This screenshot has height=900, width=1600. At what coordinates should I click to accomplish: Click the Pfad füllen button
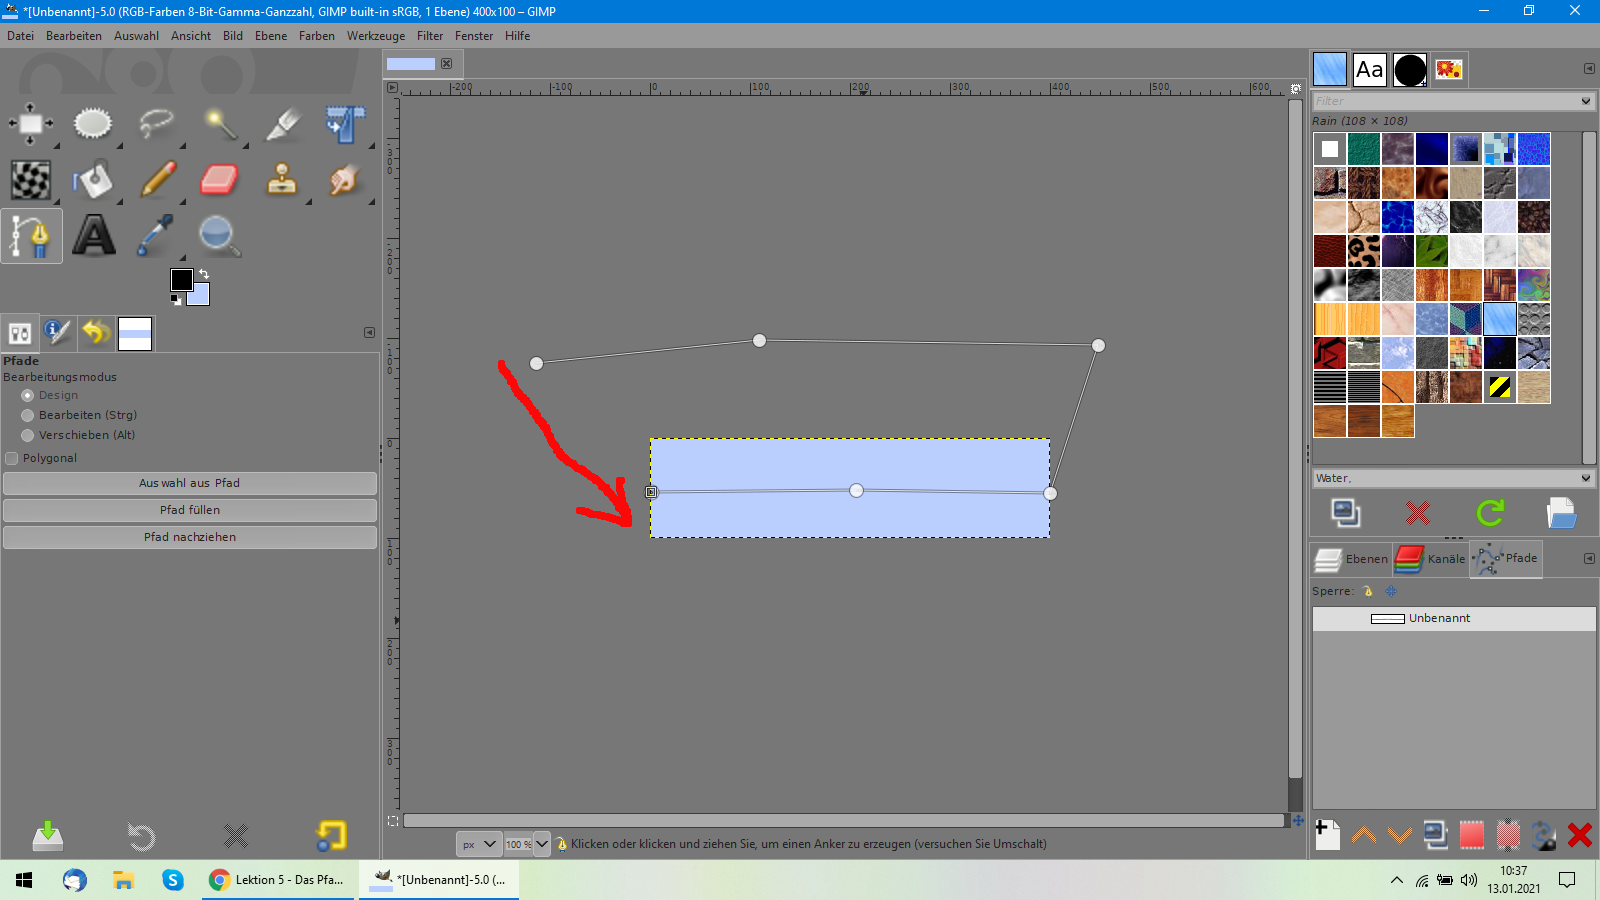190,510
